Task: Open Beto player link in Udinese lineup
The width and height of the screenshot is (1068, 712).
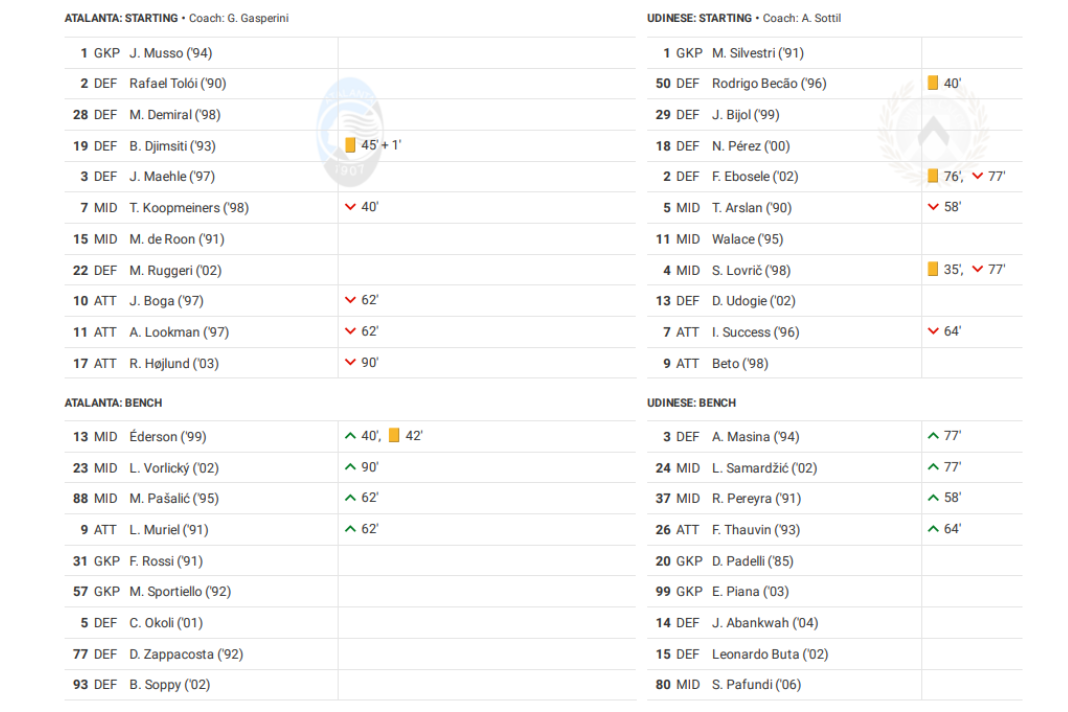Action: point(740,364)
